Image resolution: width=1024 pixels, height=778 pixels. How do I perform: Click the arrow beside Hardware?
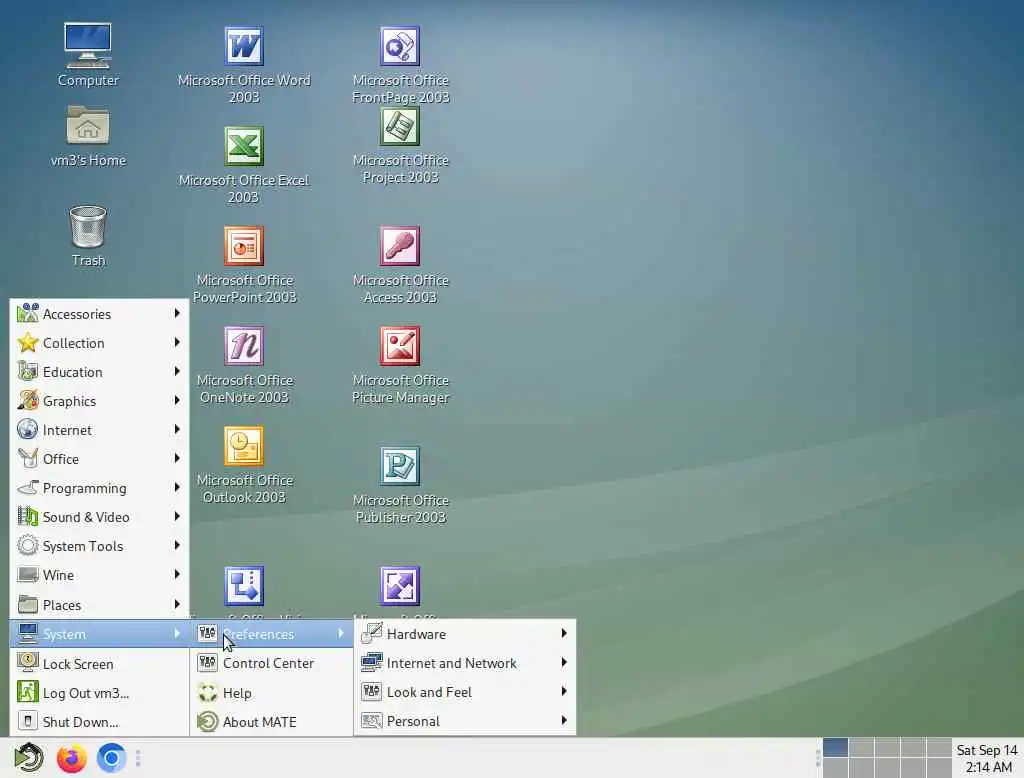pos(564,633)
